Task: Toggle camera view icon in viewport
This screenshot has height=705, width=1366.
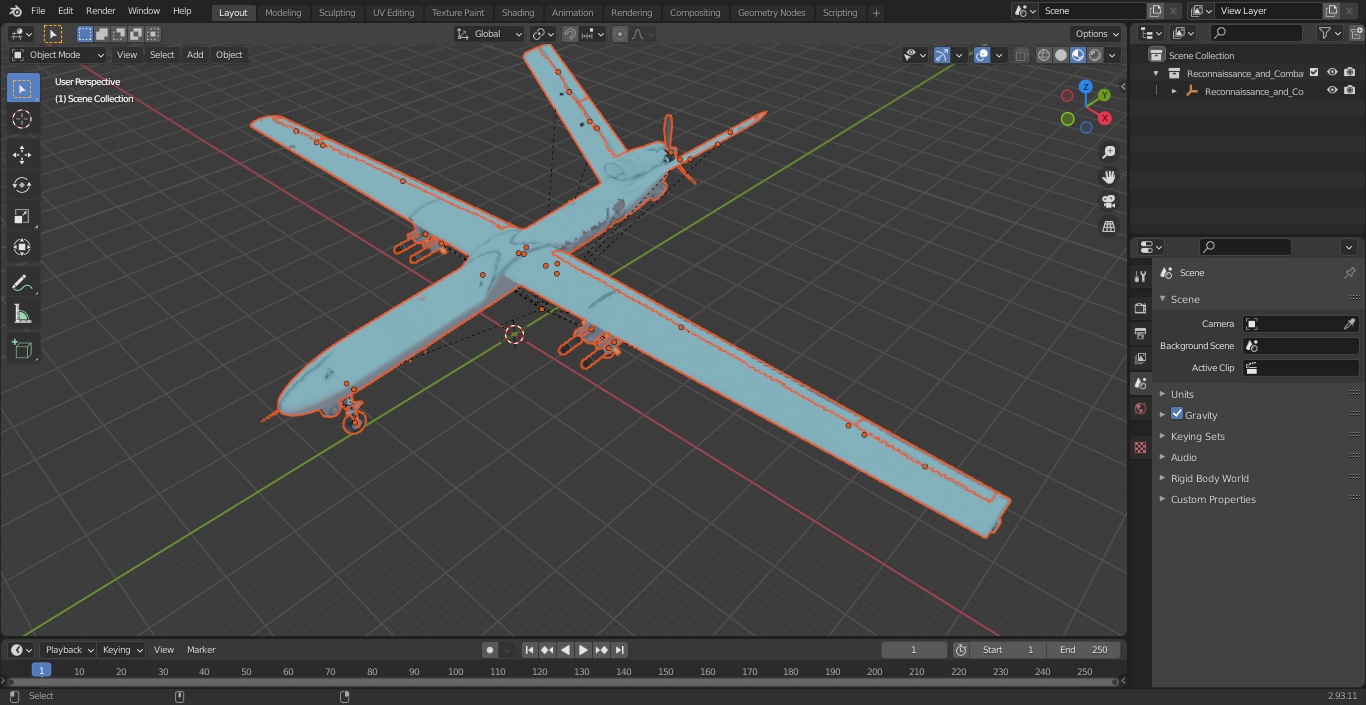Action: pyautogui.click(x=1108, y=202)
